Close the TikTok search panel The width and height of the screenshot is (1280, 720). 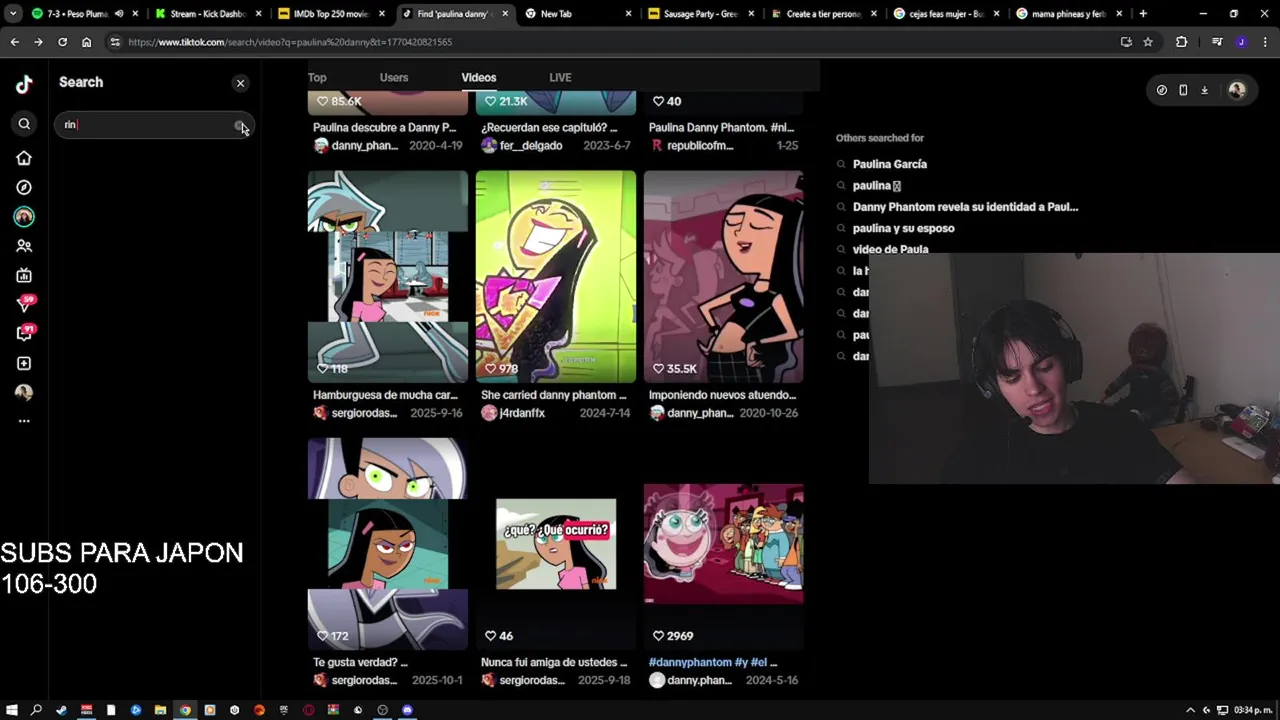[x=240, y=83]
